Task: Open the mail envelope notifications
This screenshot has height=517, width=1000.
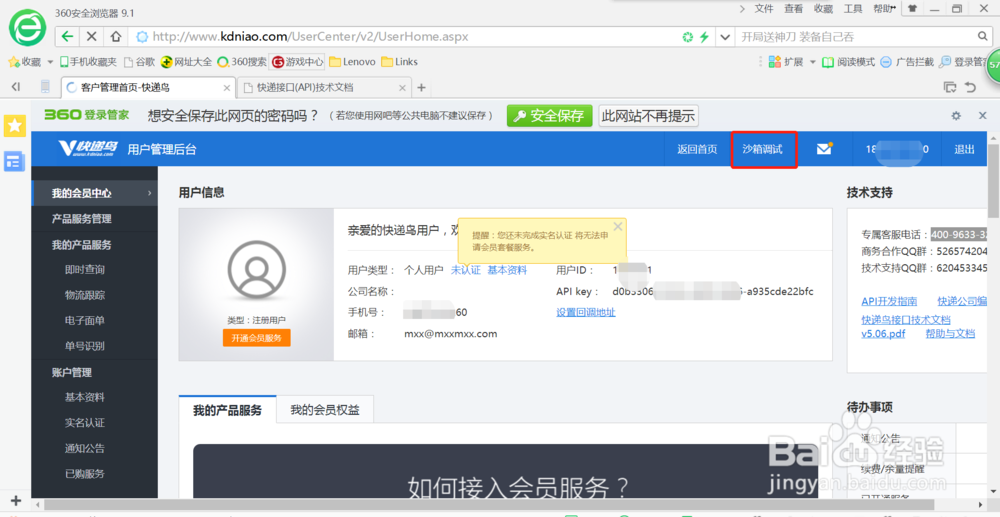Action: pyautogui.click(x=825, y=149)
